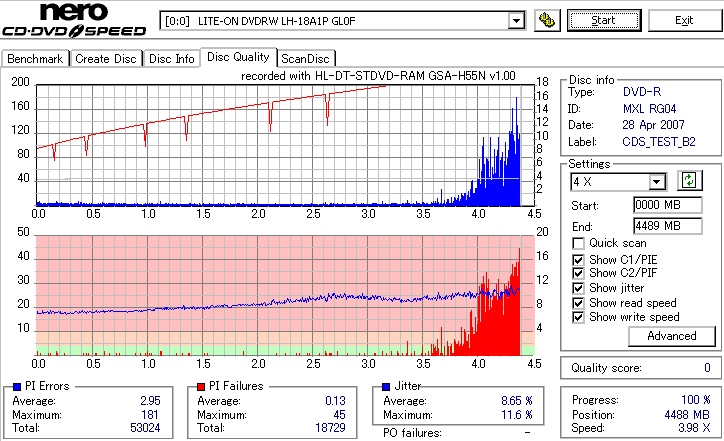Click the green refresh speed icon
724x441 pixels.
689,180
